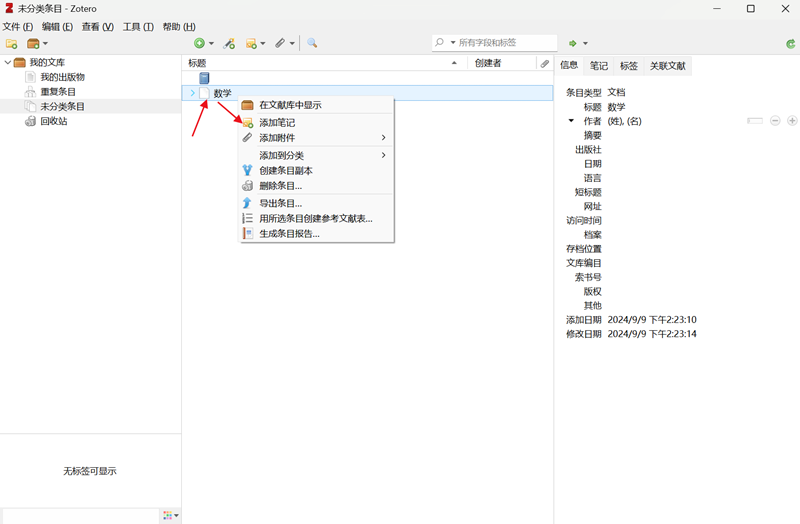The height and width of the screenshot is (524, 800).
Task: Click the New Note toolbar icon
Action: (251, 44)
